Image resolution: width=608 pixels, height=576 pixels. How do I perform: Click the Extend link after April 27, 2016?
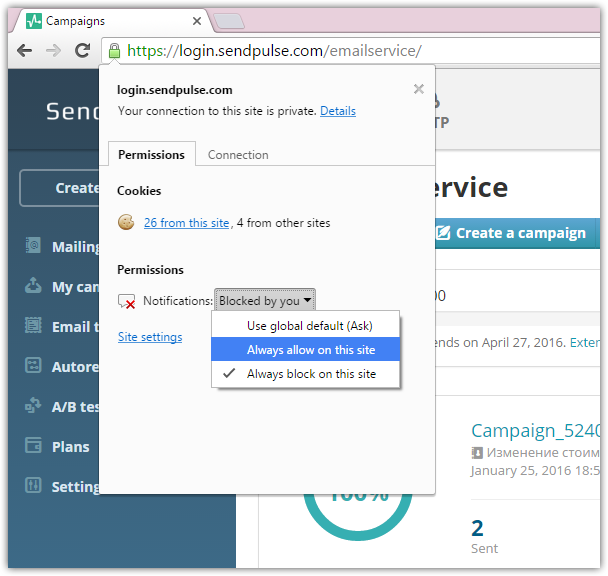point(585,342)
